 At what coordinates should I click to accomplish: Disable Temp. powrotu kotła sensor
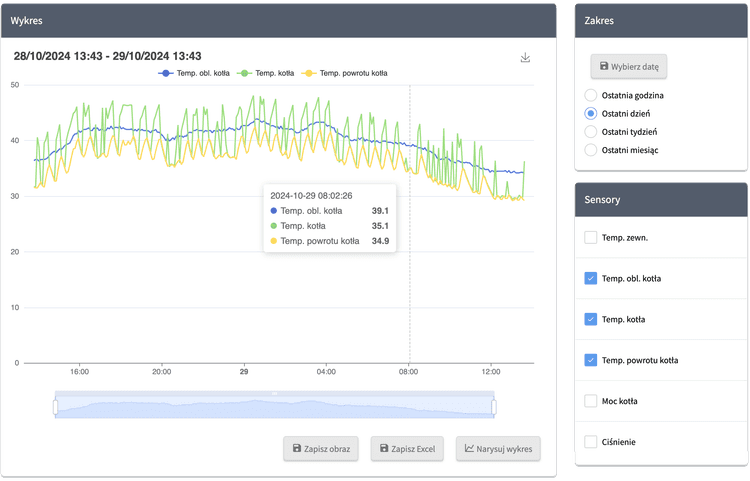(591, 360)
